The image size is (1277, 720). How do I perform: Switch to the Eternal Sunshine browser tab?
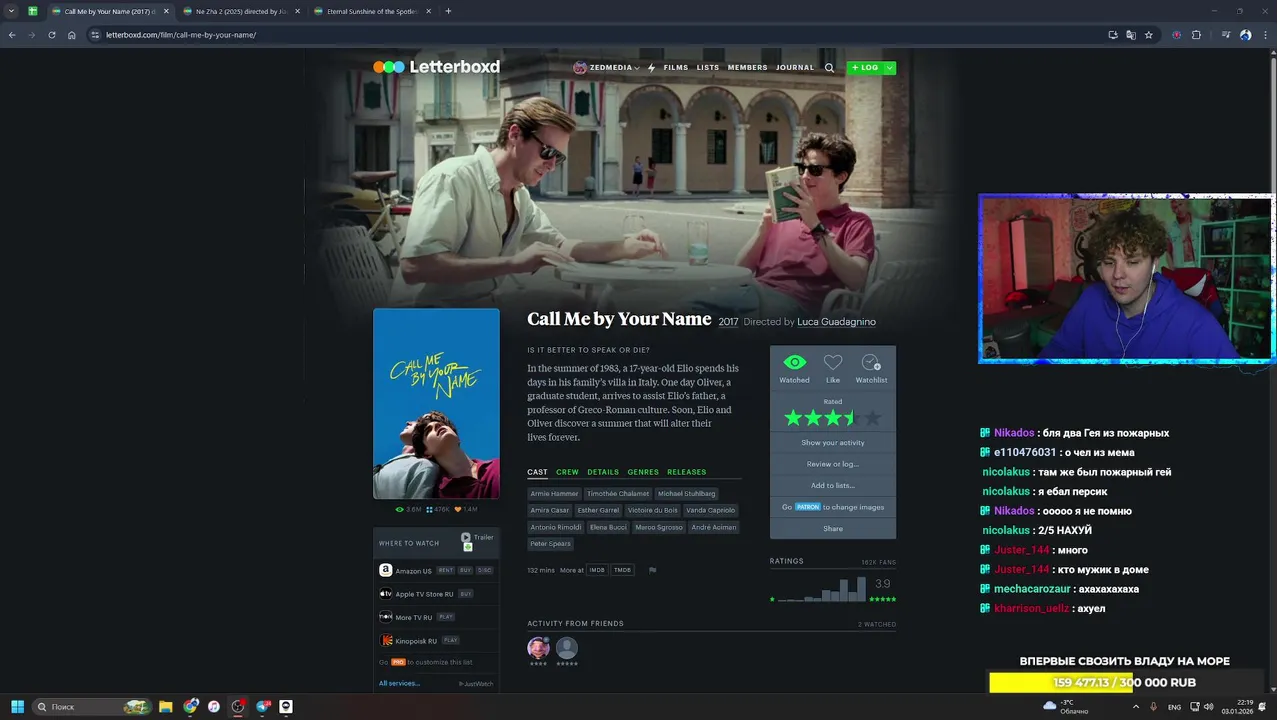[371, 11]
